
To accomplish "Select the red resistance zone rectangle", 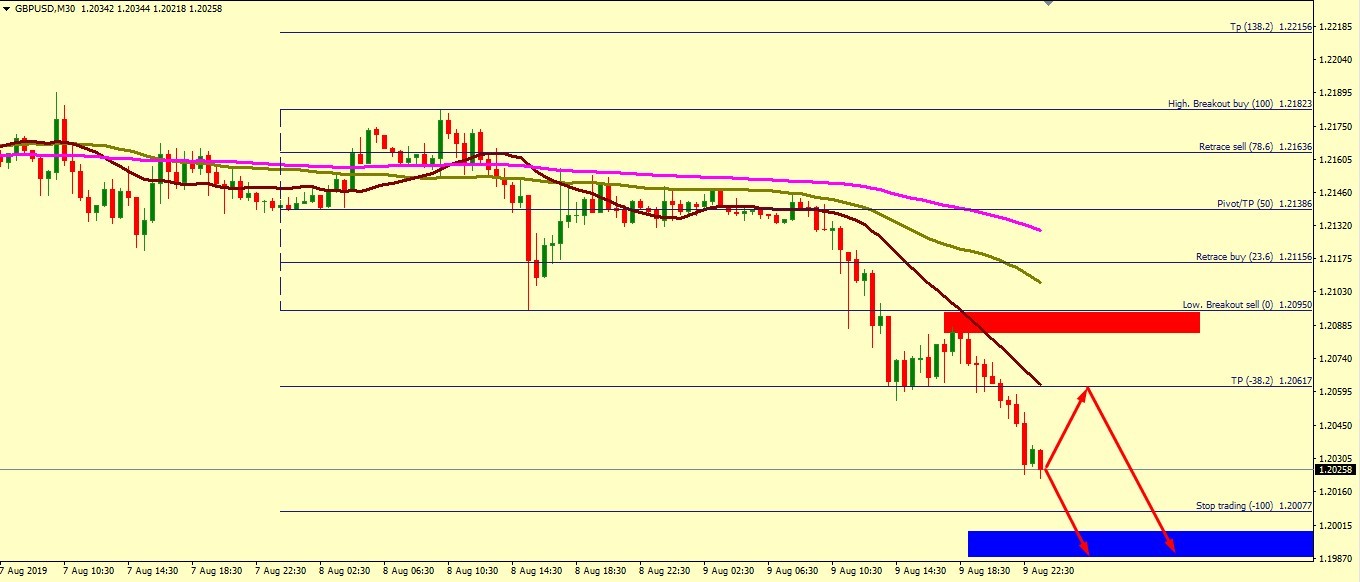I will [1071, 322].
